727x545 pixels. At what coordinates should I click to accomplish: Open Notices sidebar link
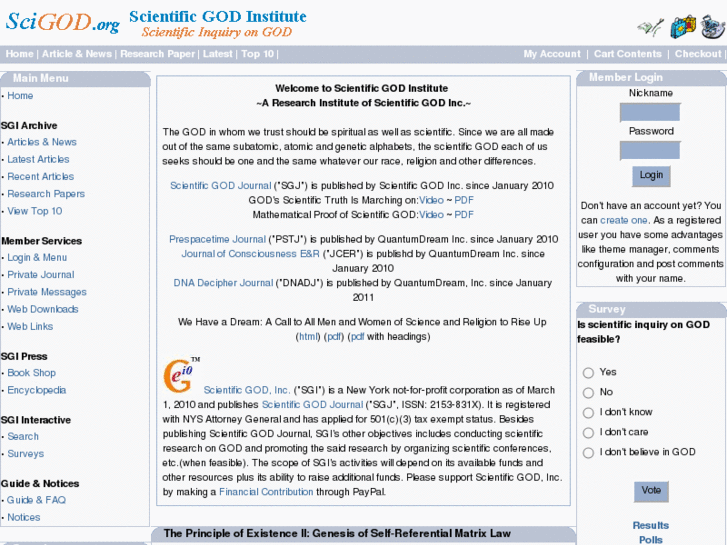pyautogui.click(x=24, y=517)
